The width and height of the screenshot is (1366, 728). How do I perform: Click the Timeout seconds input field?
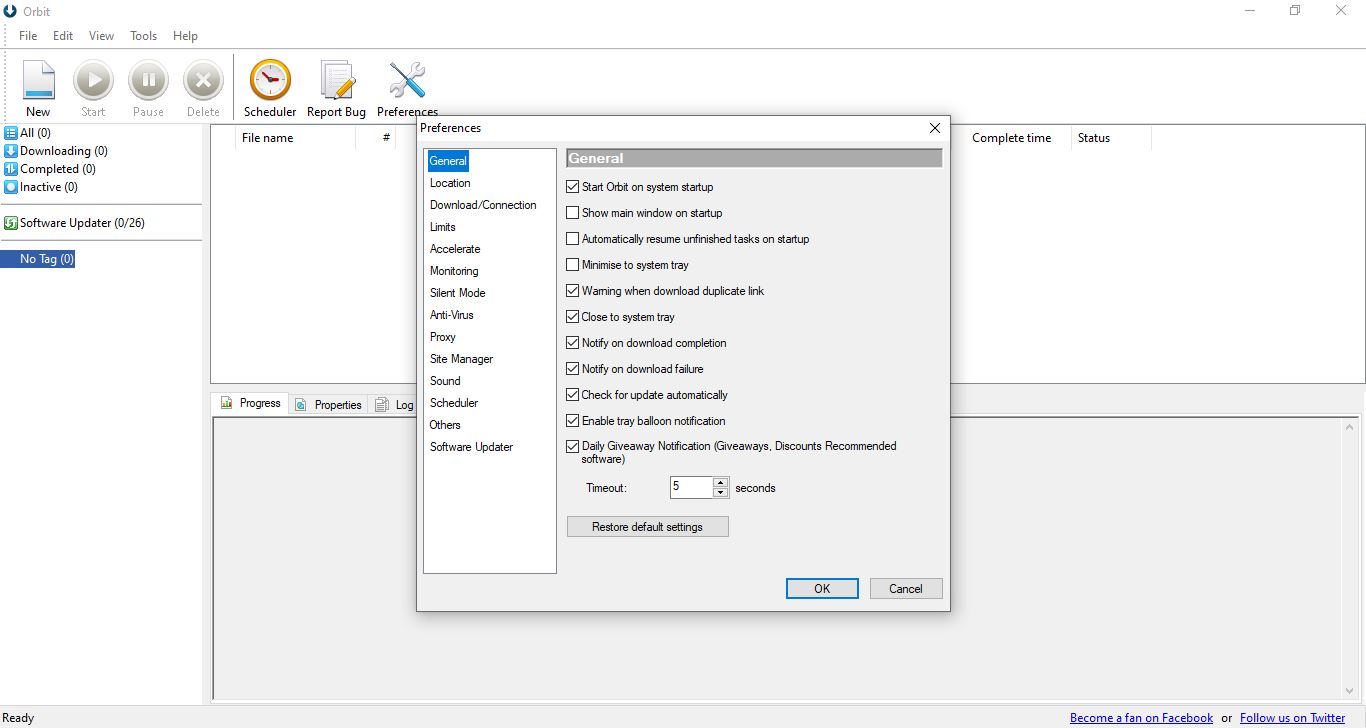click(691, 488)
